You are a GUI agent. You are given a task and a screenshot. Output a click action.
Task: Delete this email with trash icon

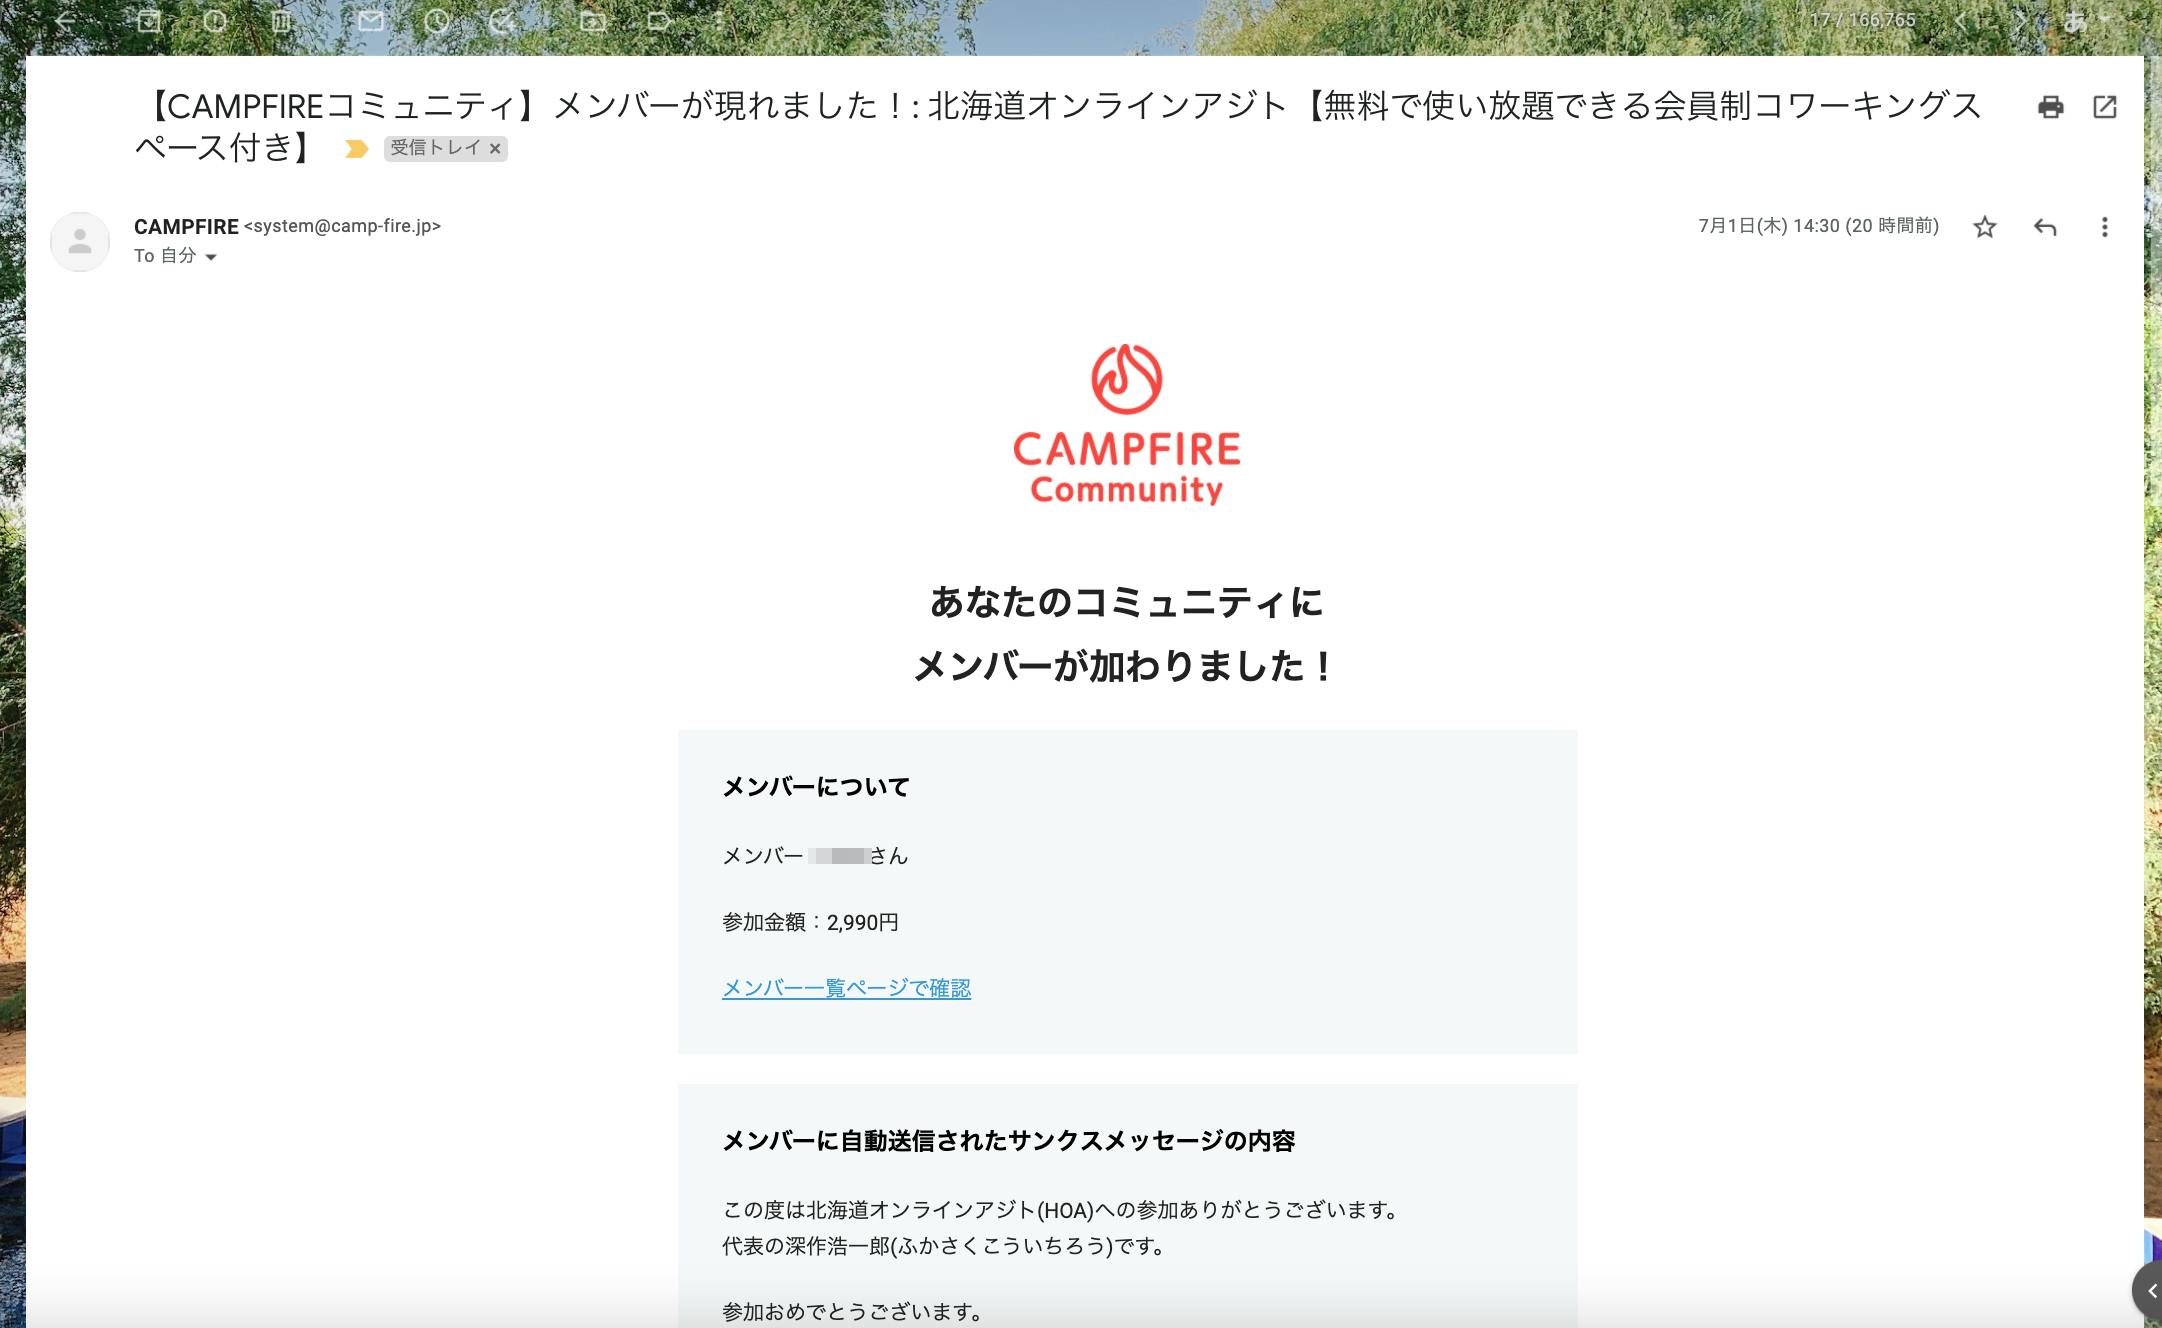pos(282,21)
